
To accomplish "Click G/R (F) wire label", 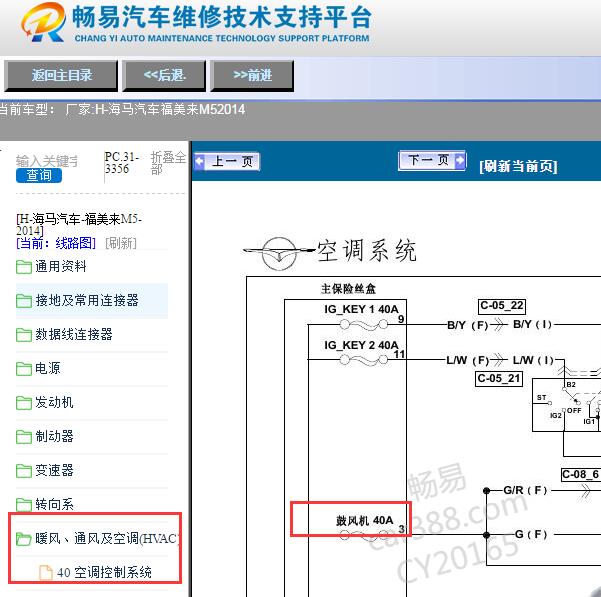I will [x=525, y=490].
